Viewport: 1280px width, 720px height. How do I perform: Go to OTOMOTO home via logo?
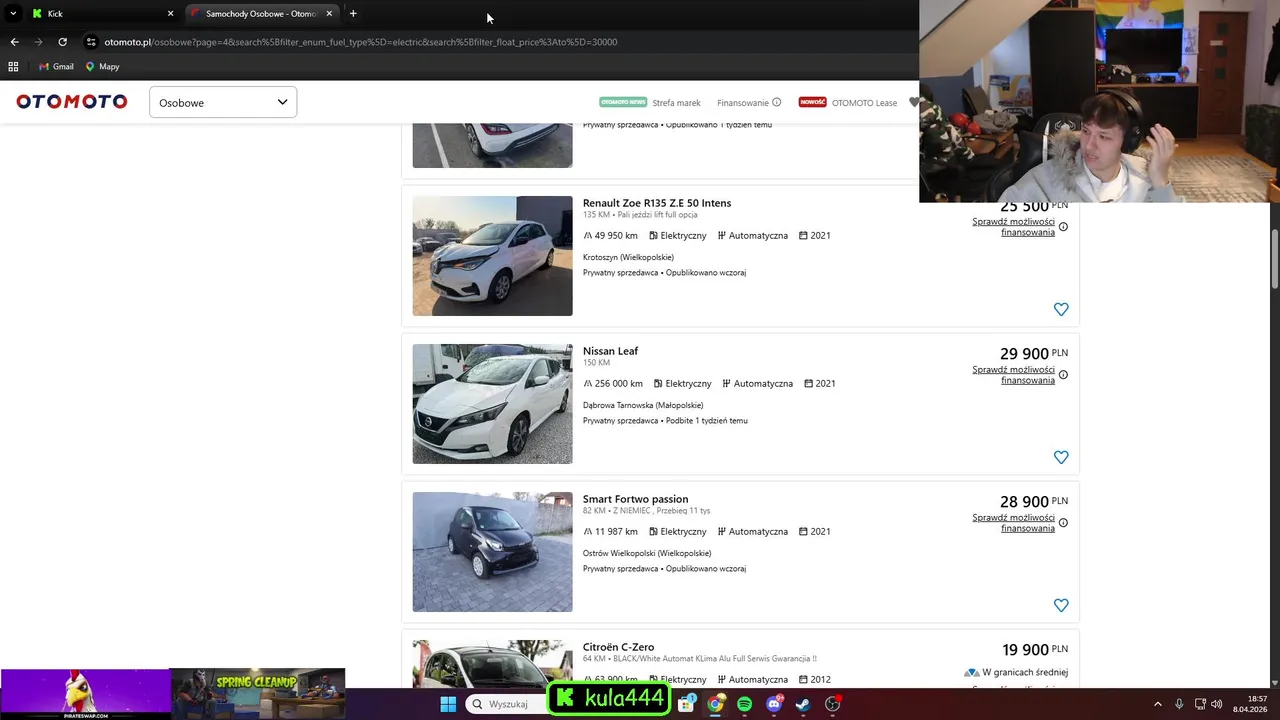72,101
